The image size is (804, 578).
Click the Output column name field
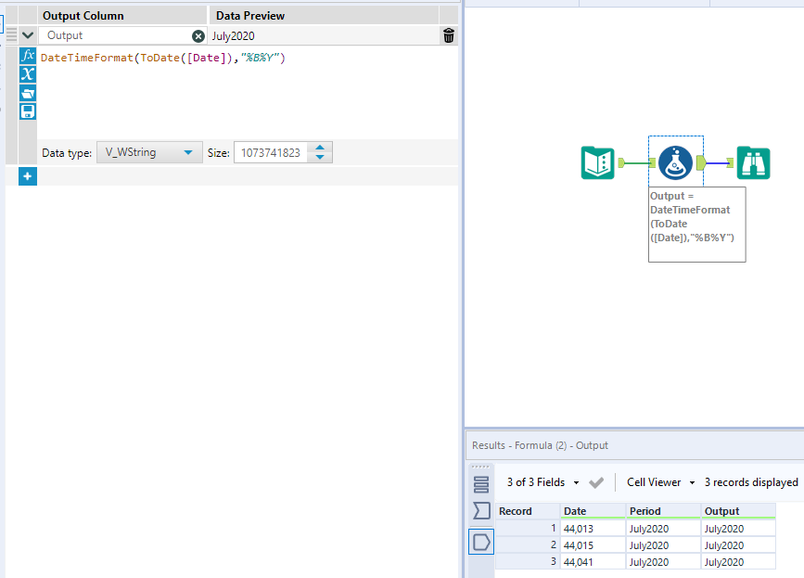(x=115, y=35)
